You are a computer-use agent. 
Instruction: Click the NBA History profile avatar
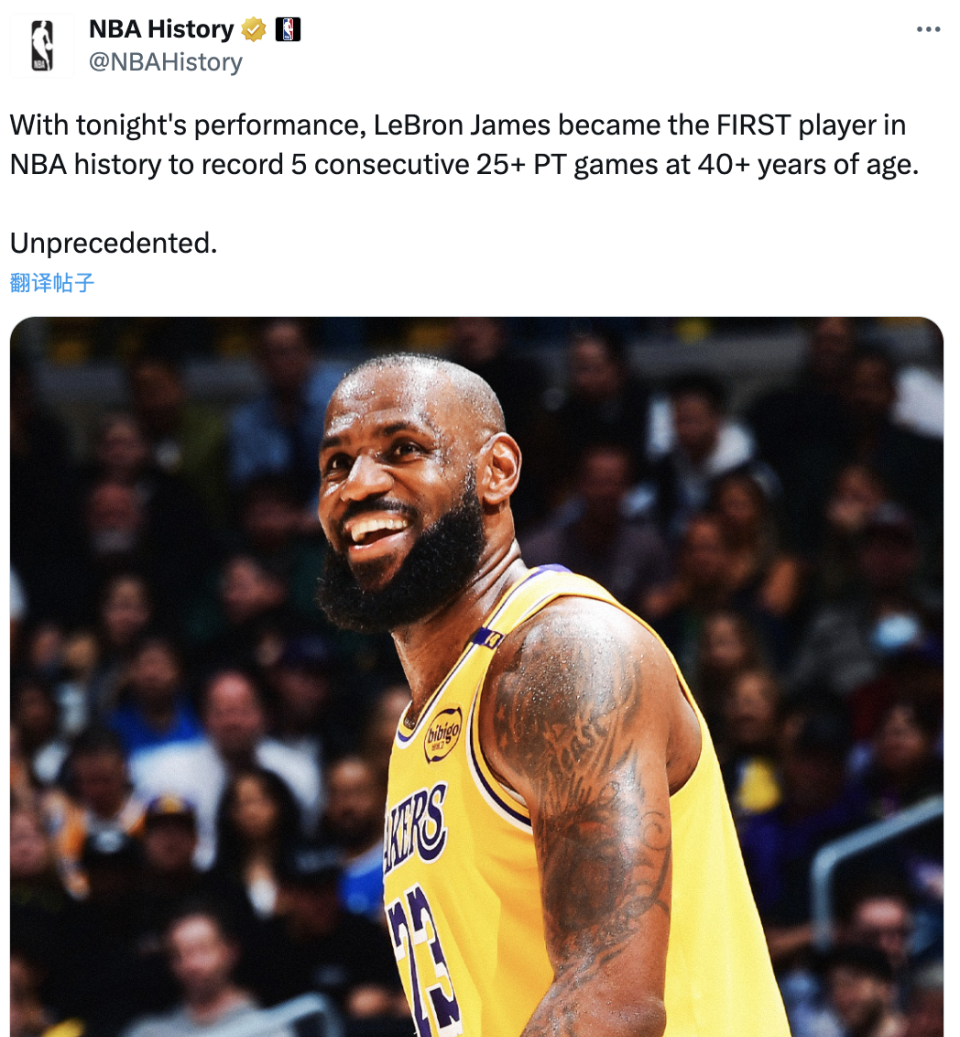pos(41,45)
